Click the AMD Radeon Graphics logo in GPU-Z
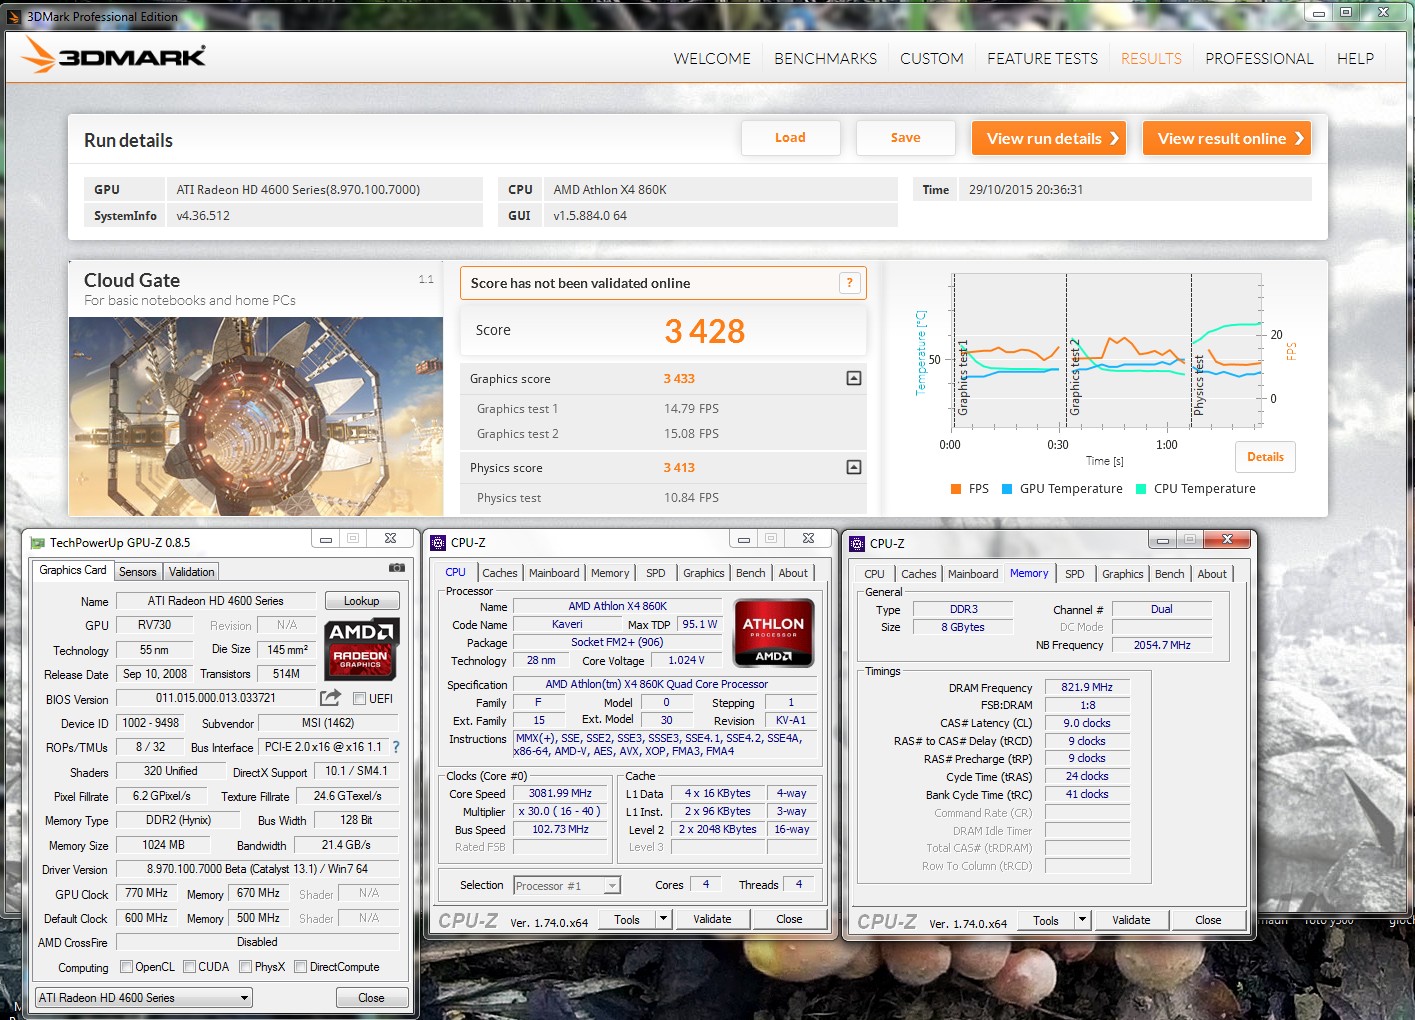This screenshot has width=1415, height=1020. 361,648
